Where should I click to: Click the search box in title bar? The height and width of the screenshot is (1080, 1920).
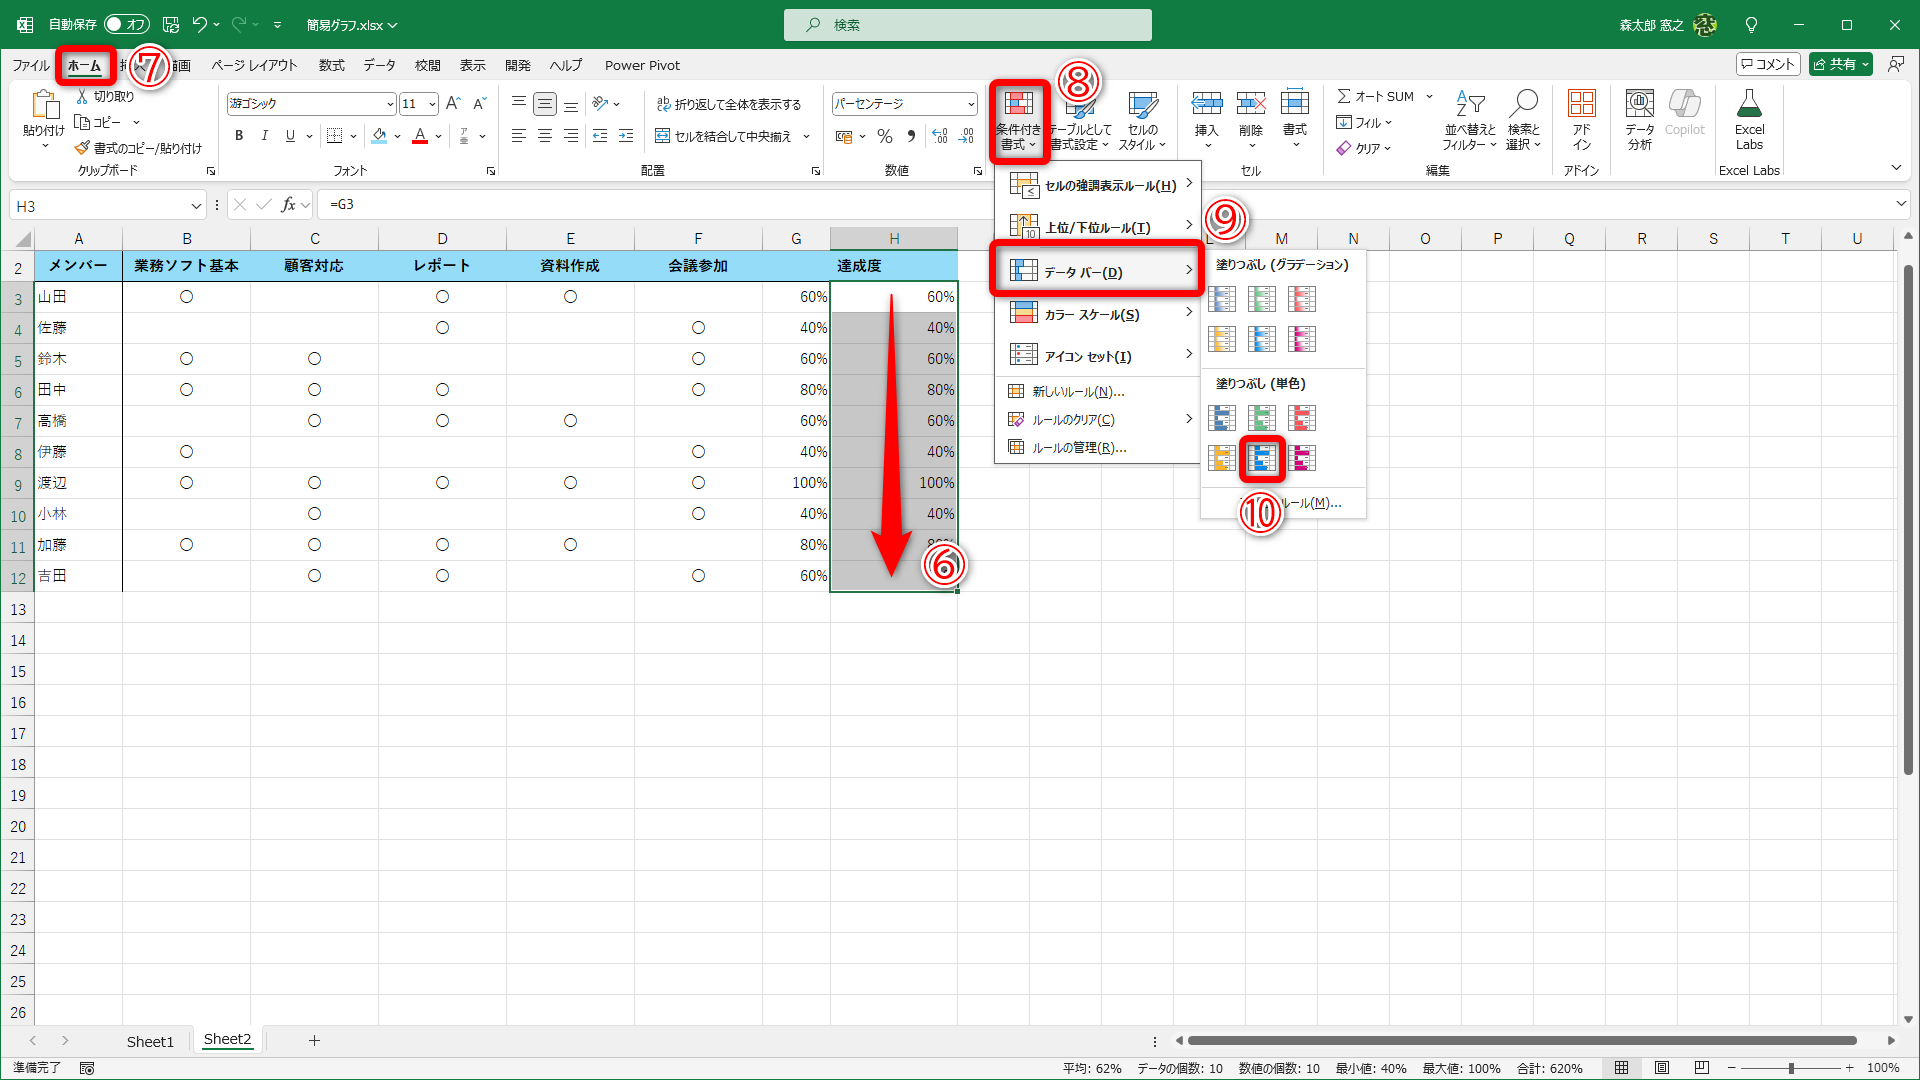point(967,25)
